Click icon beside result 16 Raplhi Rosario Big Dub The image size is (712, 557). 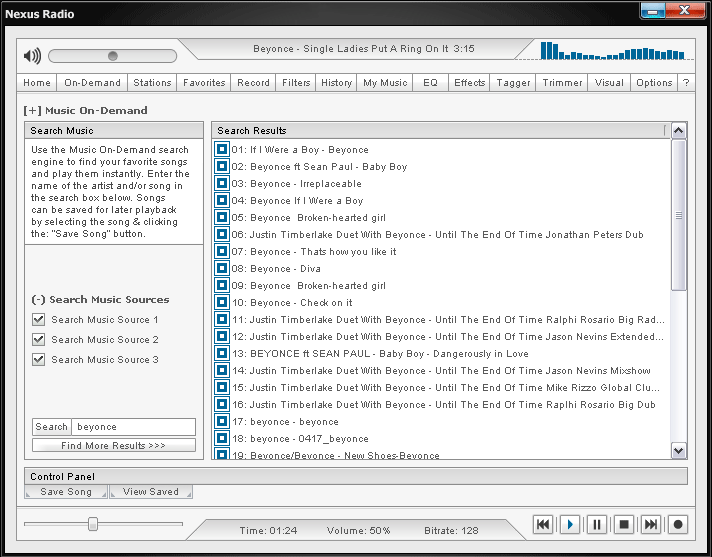point(222,404)
